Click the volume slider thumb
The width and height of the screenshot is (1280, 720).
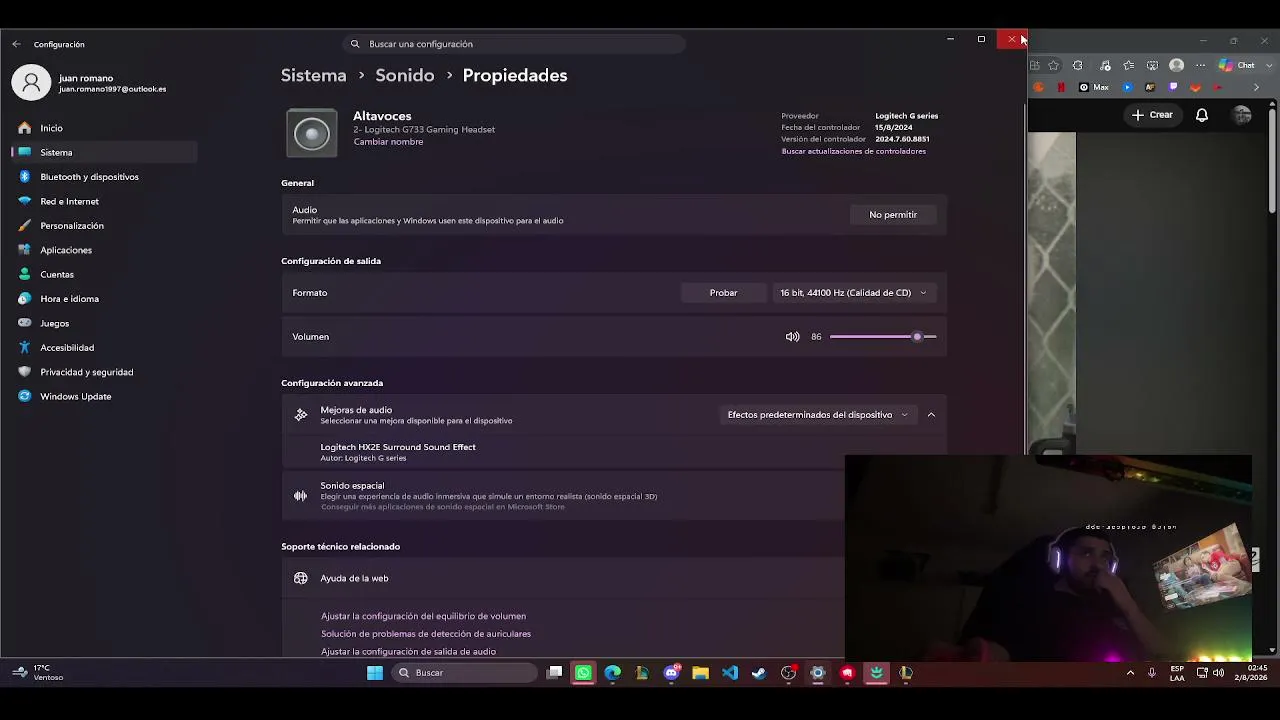(917, 337)
